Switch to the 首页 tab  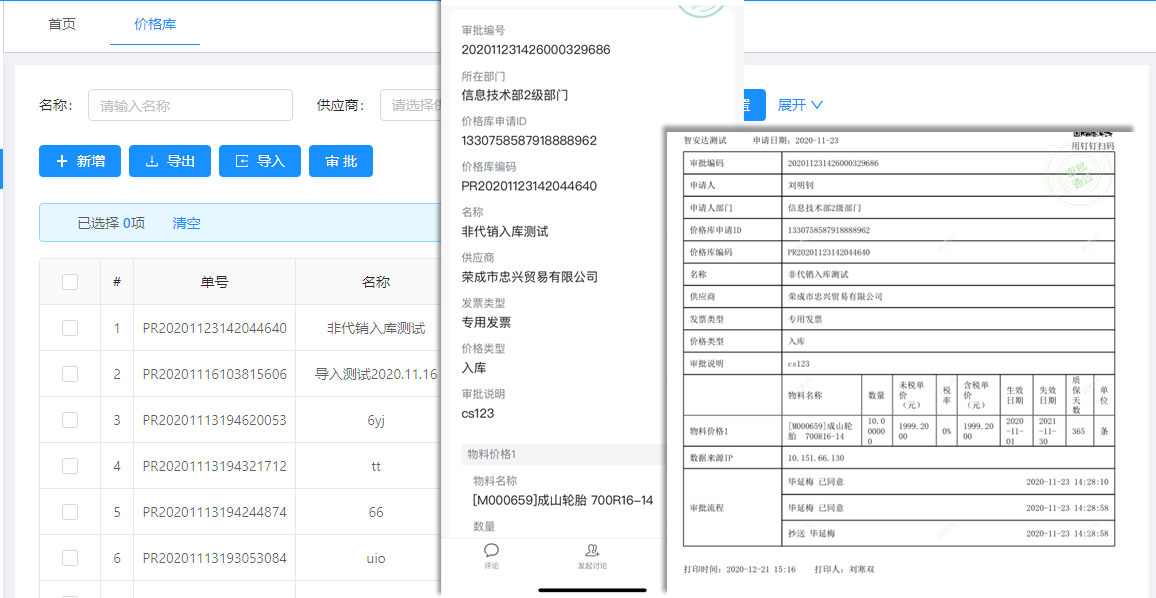point(62,24)
